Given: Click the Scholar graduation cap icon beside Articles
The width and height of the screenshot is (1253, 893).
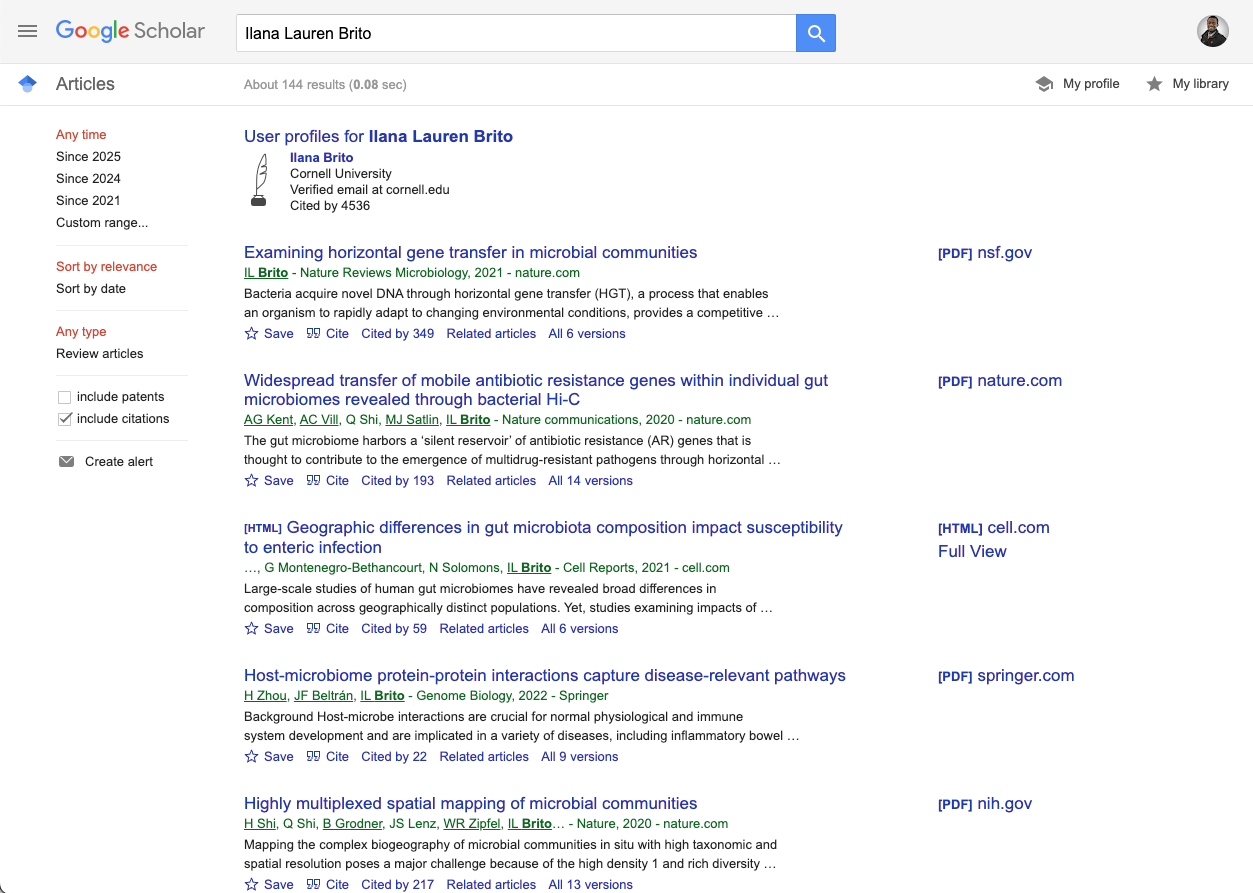Looking at the screenshot, I should tap(27, 84).
